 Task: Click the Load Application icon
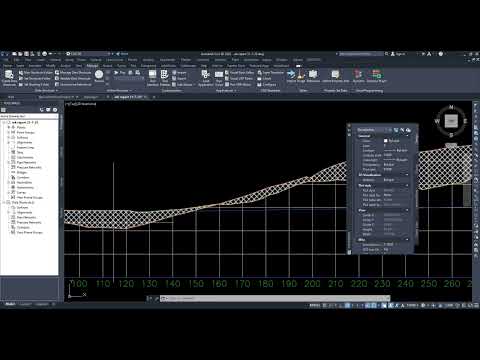pos(206,78)
